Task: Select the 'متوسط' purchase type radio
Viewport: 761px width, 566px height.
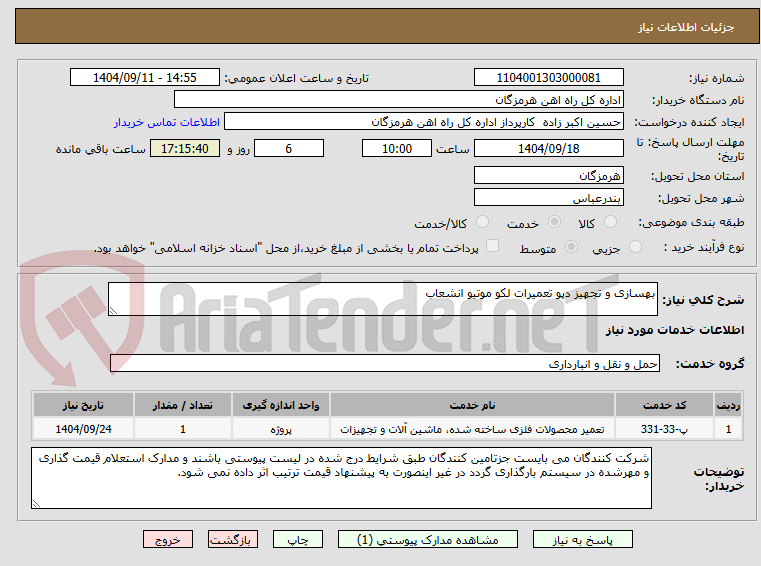Action: (571, 247)
